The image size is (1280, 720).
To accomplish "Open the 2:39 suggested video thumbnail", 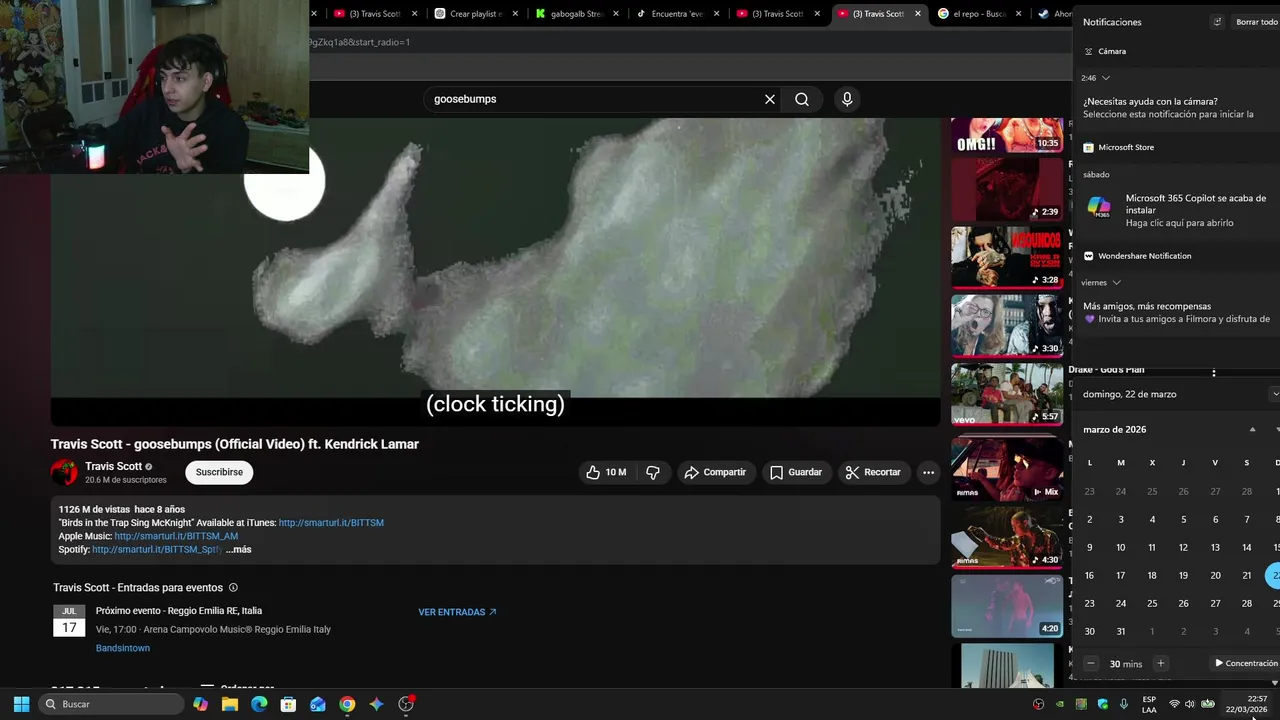I will tap(1007, 189).
